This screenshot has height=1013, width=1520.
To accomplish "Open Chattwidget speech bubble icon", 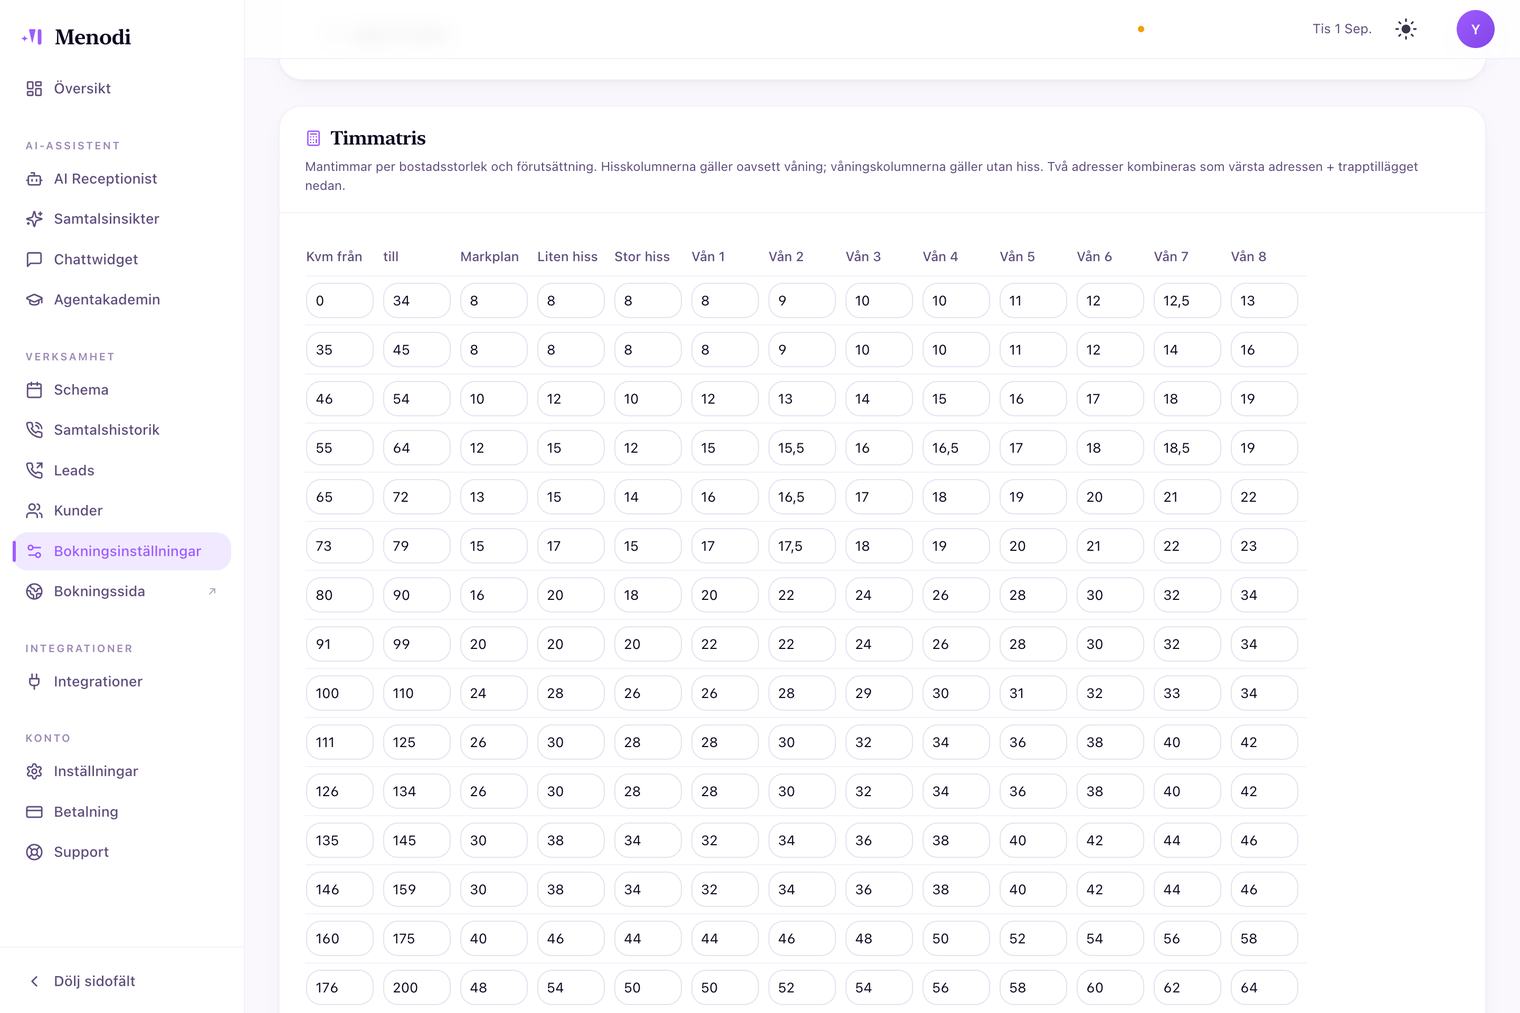I will (34, 260).
